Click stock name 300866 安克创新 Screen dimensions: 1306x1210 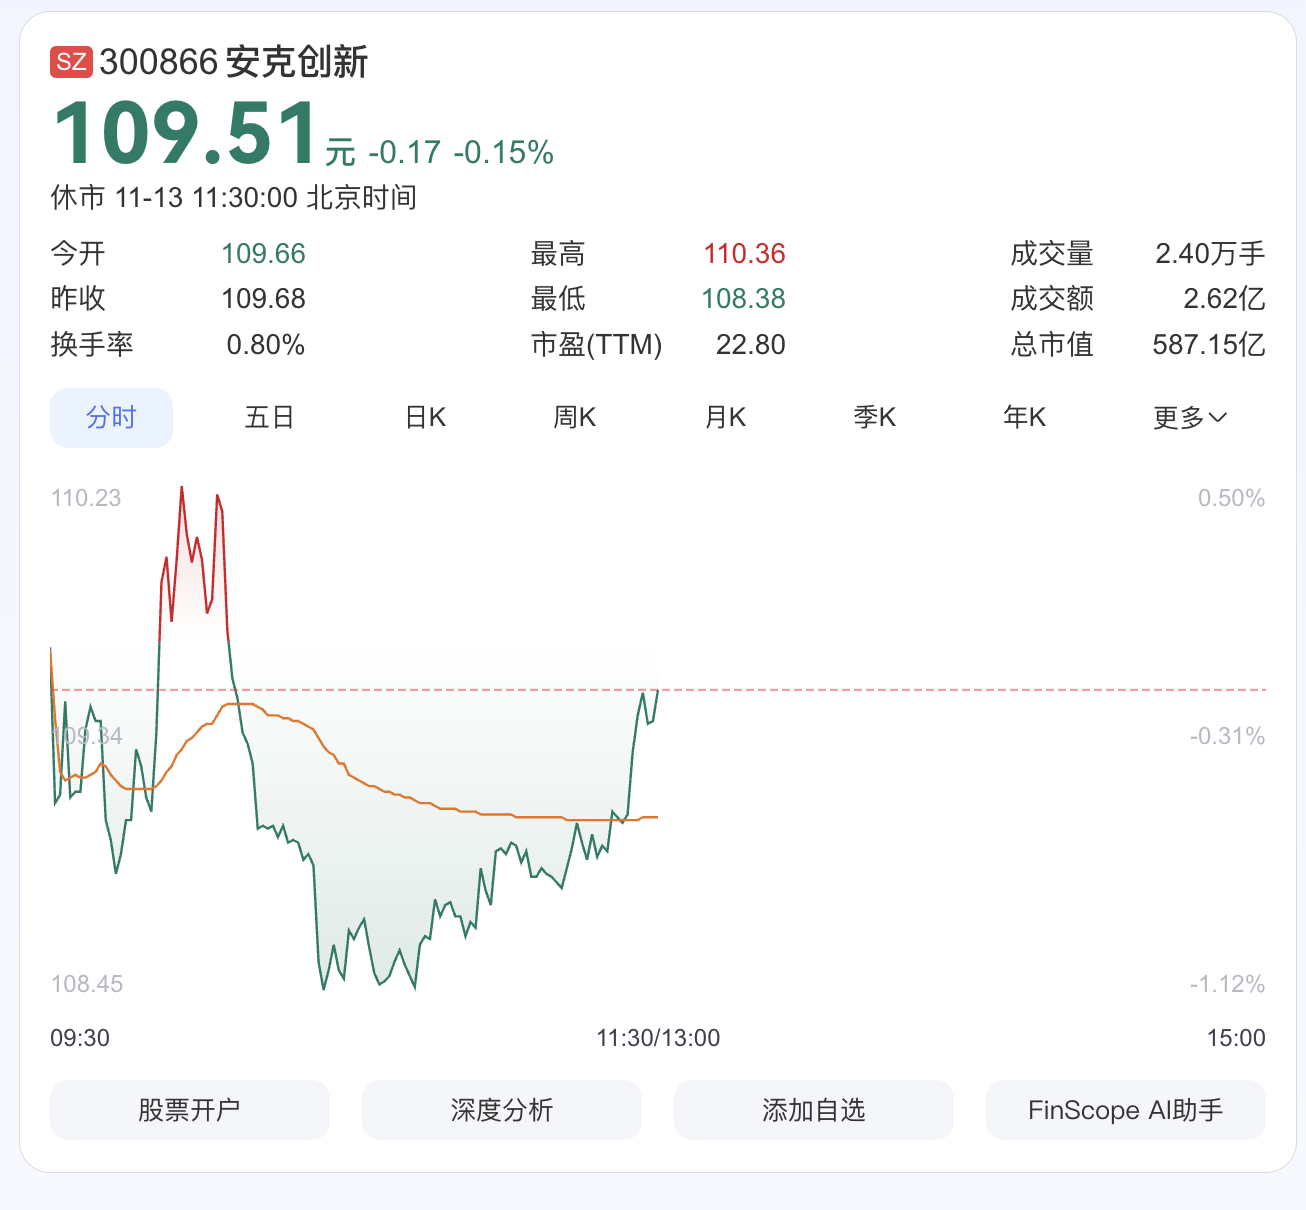234,62
